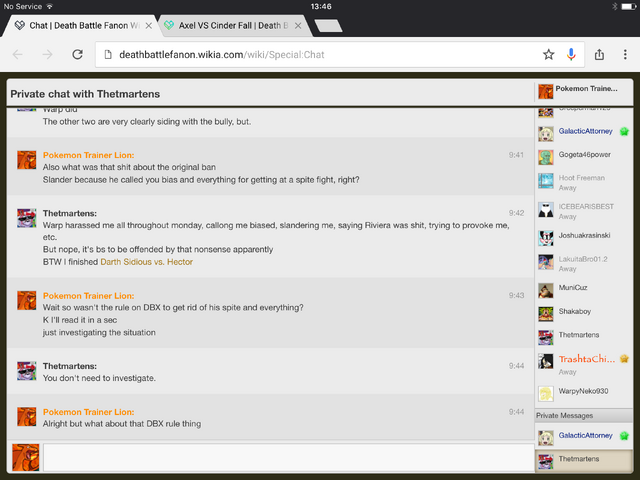Screen dimensions: 640x480
Task: Click WarpyNeko930's avatar thumbnail
Action: tap(546, 394)
